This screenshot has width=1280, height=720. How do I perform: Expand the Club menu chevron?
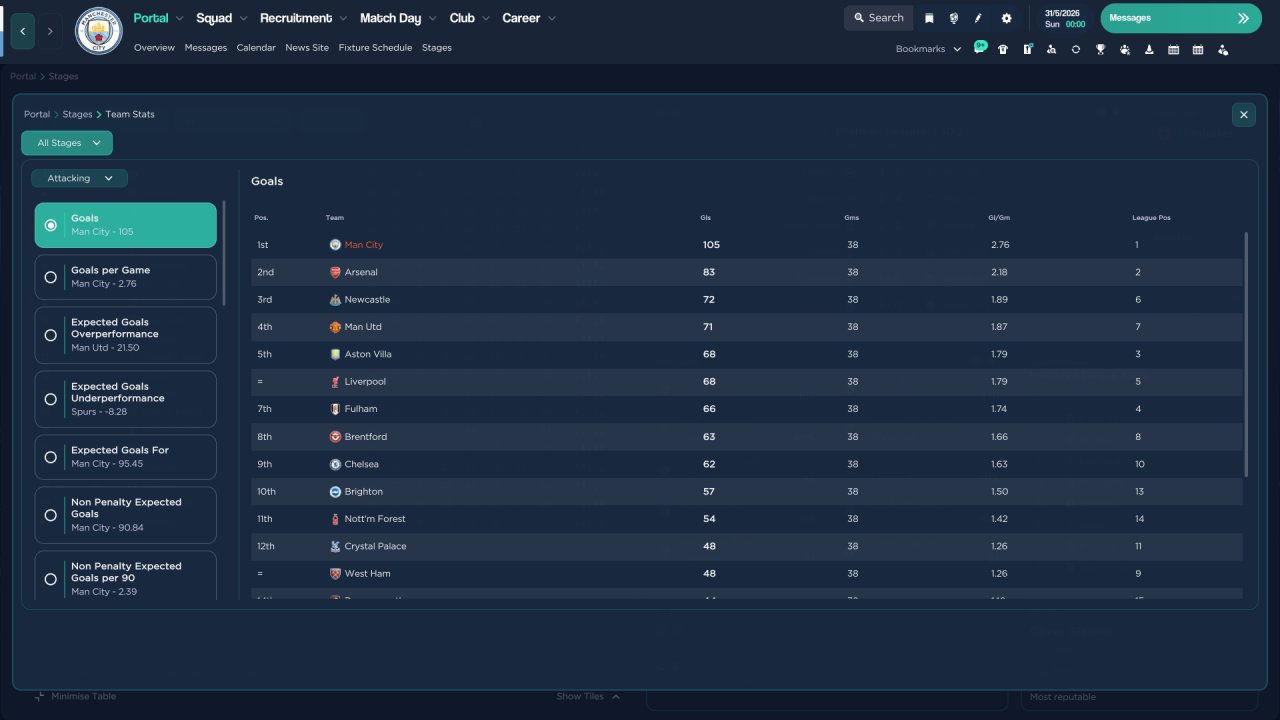[x=485, y=18]
